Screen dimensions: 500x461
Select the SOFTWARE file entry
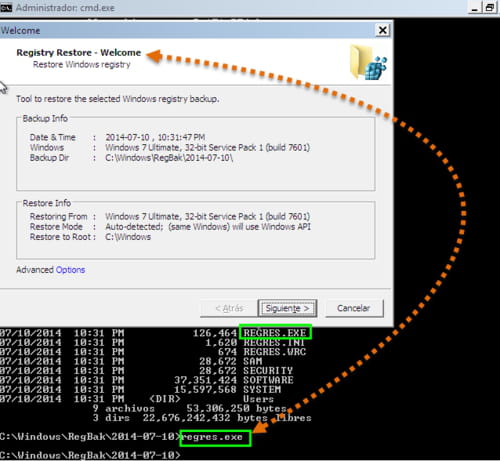[268, 380]
